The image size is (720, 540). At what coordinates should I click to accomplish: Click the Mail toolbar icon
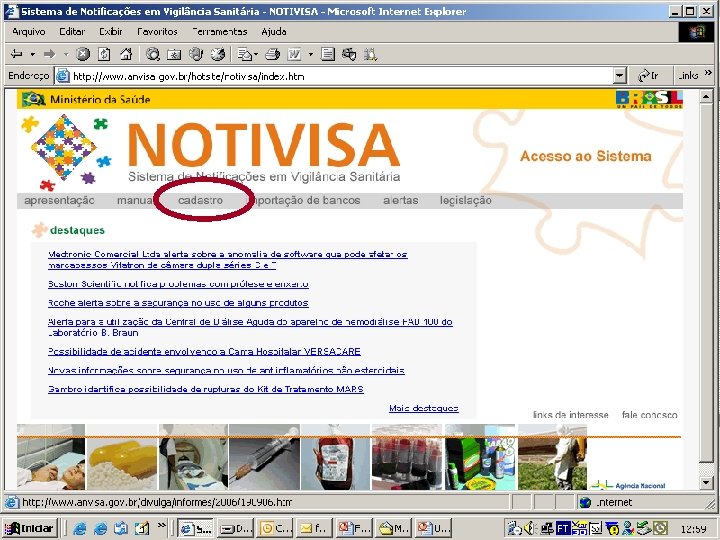[x=245, y=54]
